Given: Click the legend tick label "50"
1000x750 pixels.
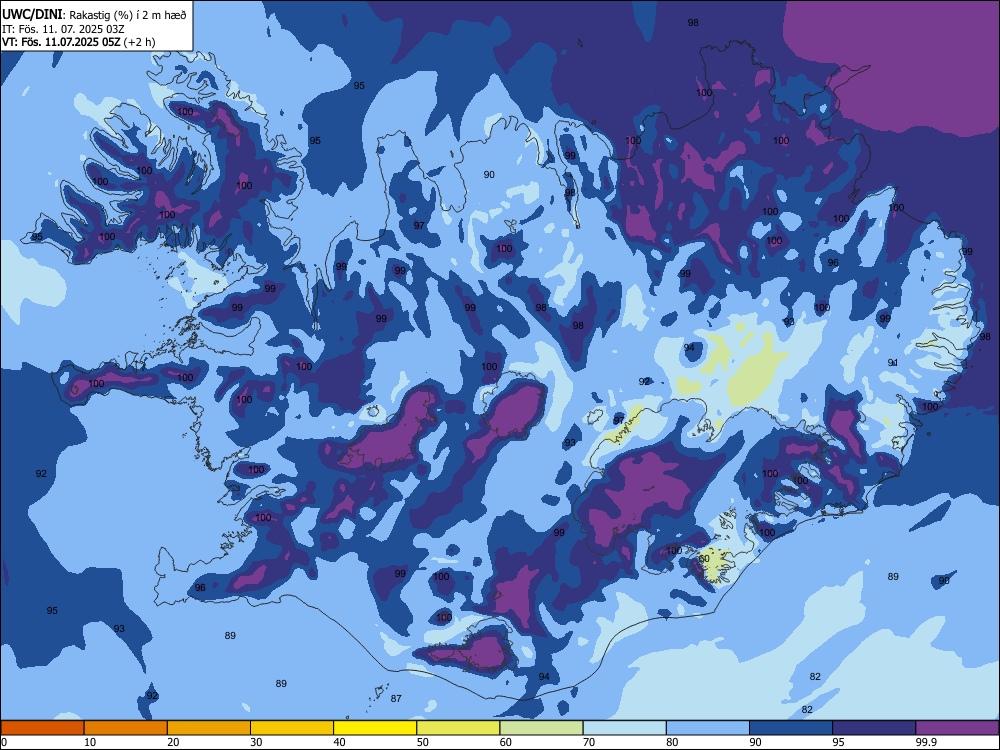Looking at the screenshot, I should tap(422, 742).
